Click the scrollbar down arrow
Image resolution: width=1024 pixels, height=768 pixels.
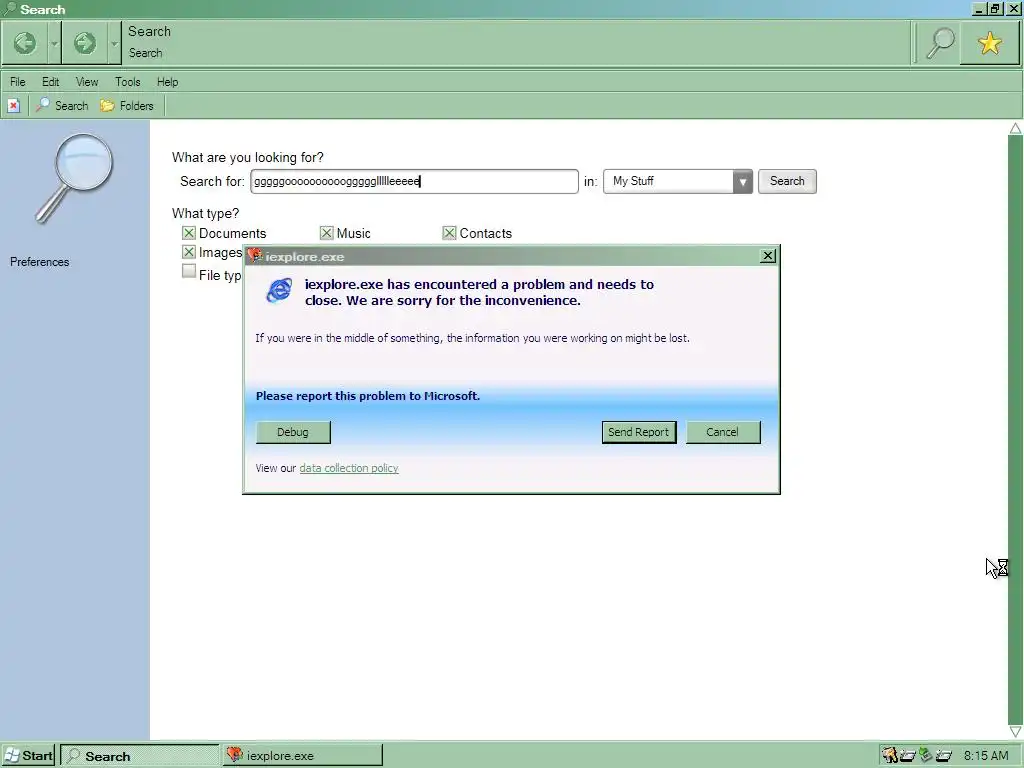point(1015,731)
